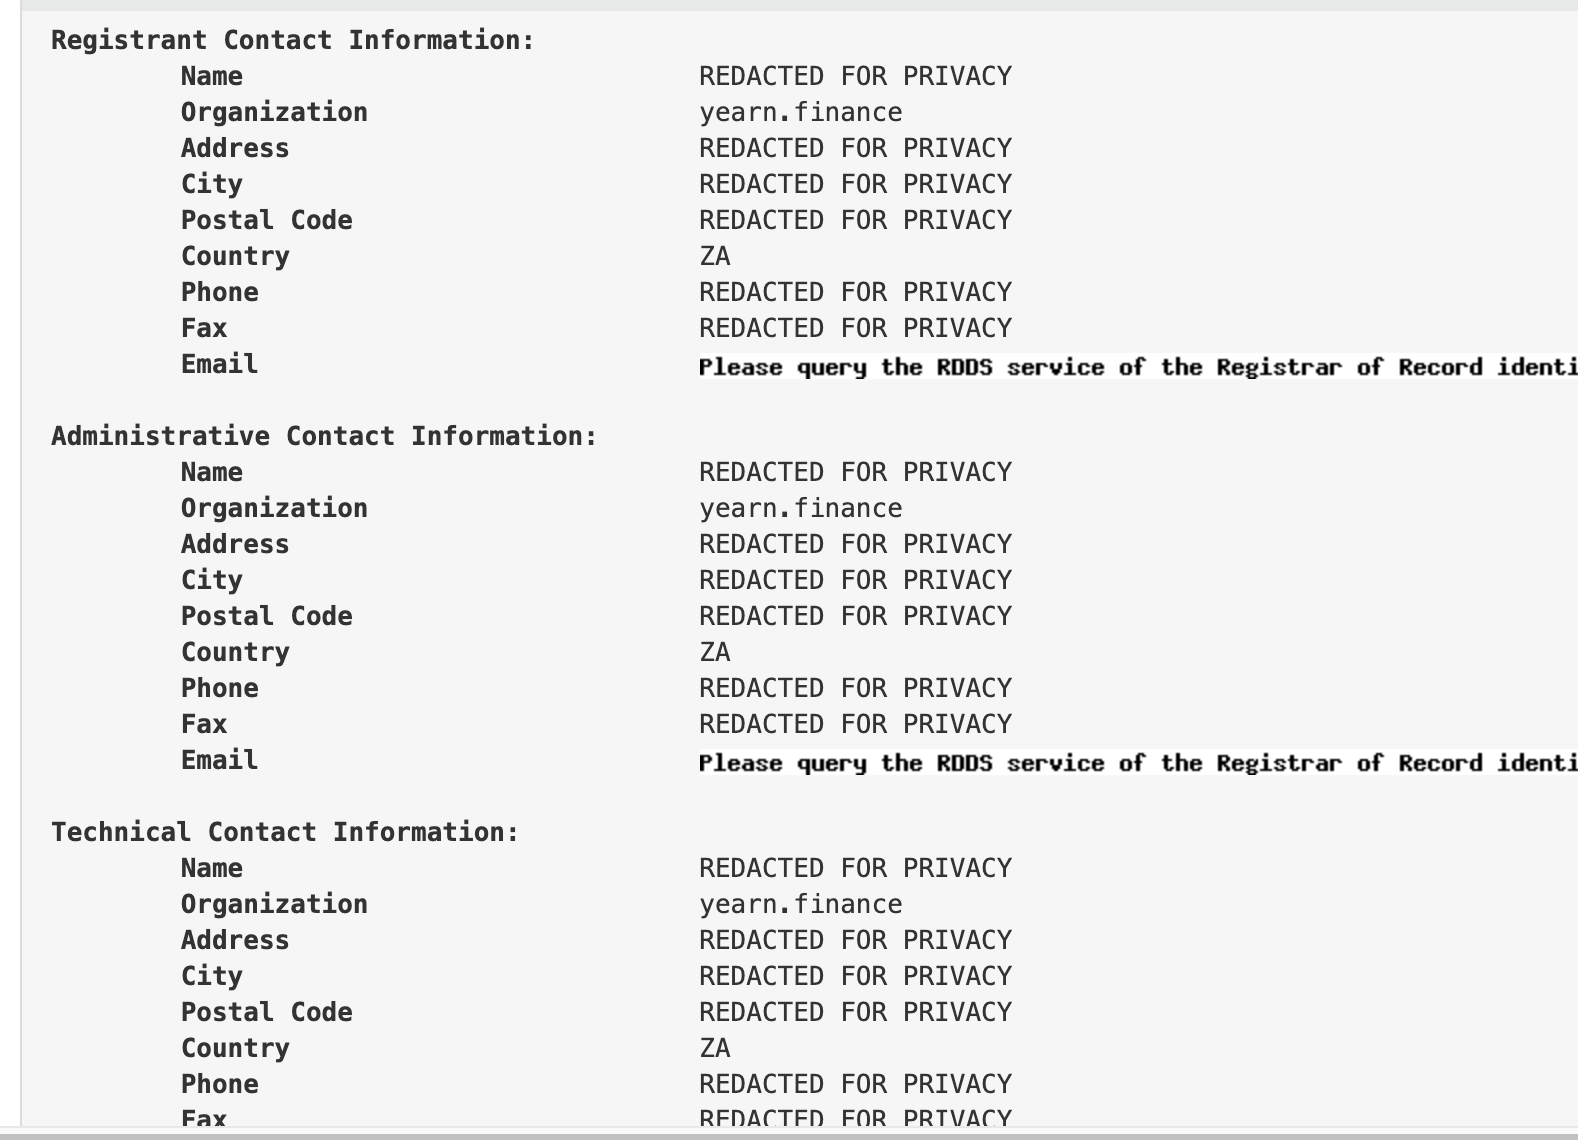
Task: Click the Administrative Contact Information heading
Action: pos(324,436)
